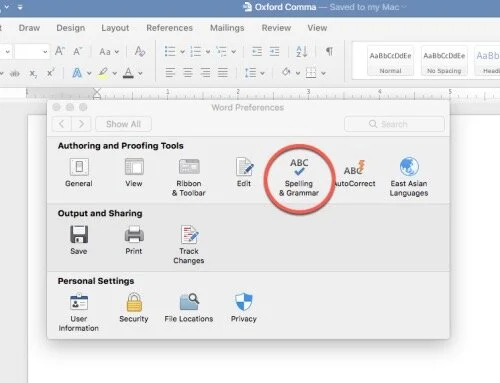Toggle subscript formatting
500x383 pixels.
tap(33, 73)
